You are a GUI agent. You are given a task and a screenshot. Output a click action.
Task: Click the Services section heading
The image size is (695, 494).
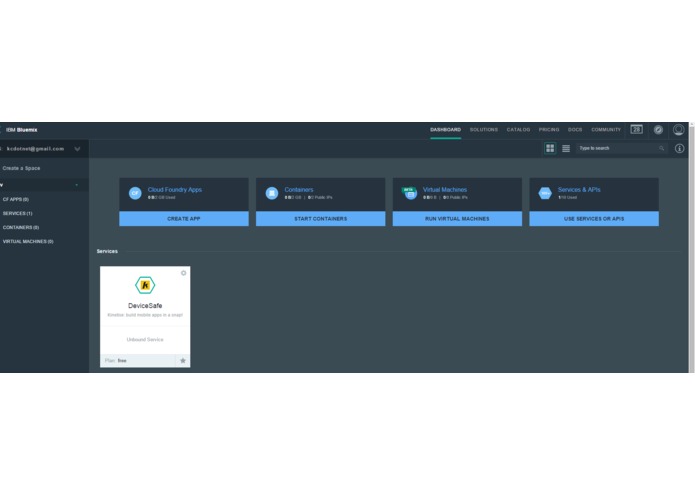(x=107, y=251)
